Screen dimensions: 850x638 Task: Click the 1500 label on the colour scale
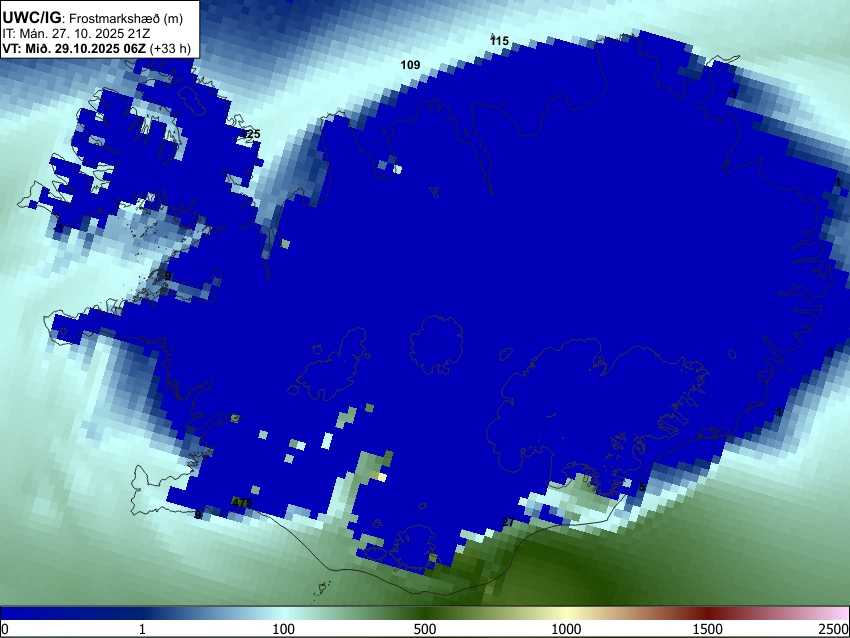708,629
